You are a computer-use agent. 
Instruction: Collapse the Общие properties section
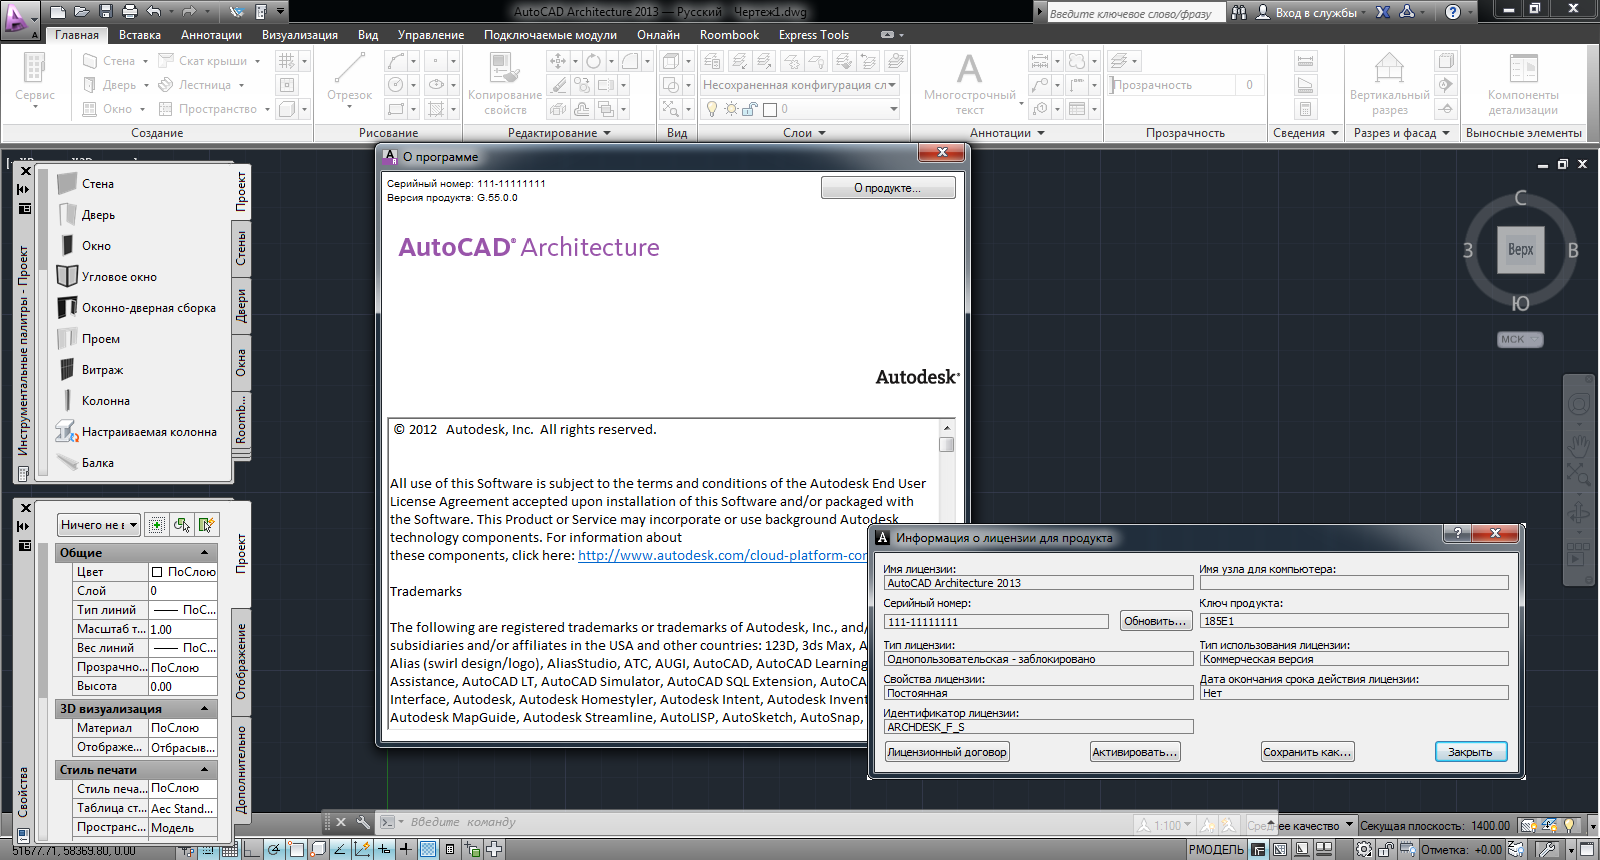coord(205,553)
